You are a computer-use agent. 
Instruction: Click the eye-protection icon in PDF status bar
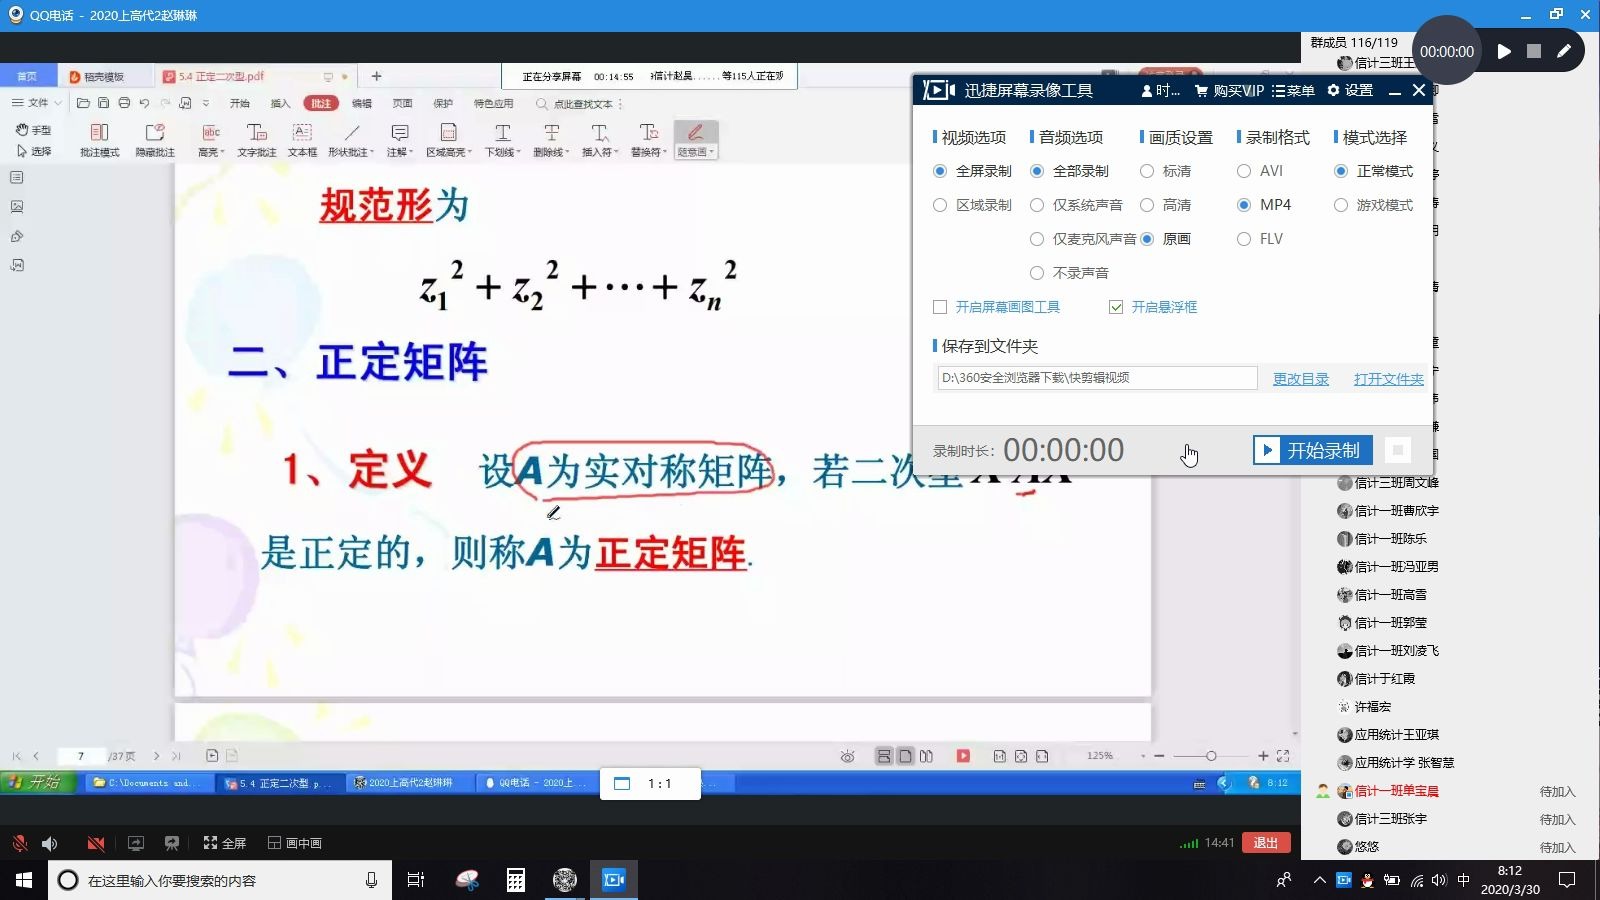847,756
